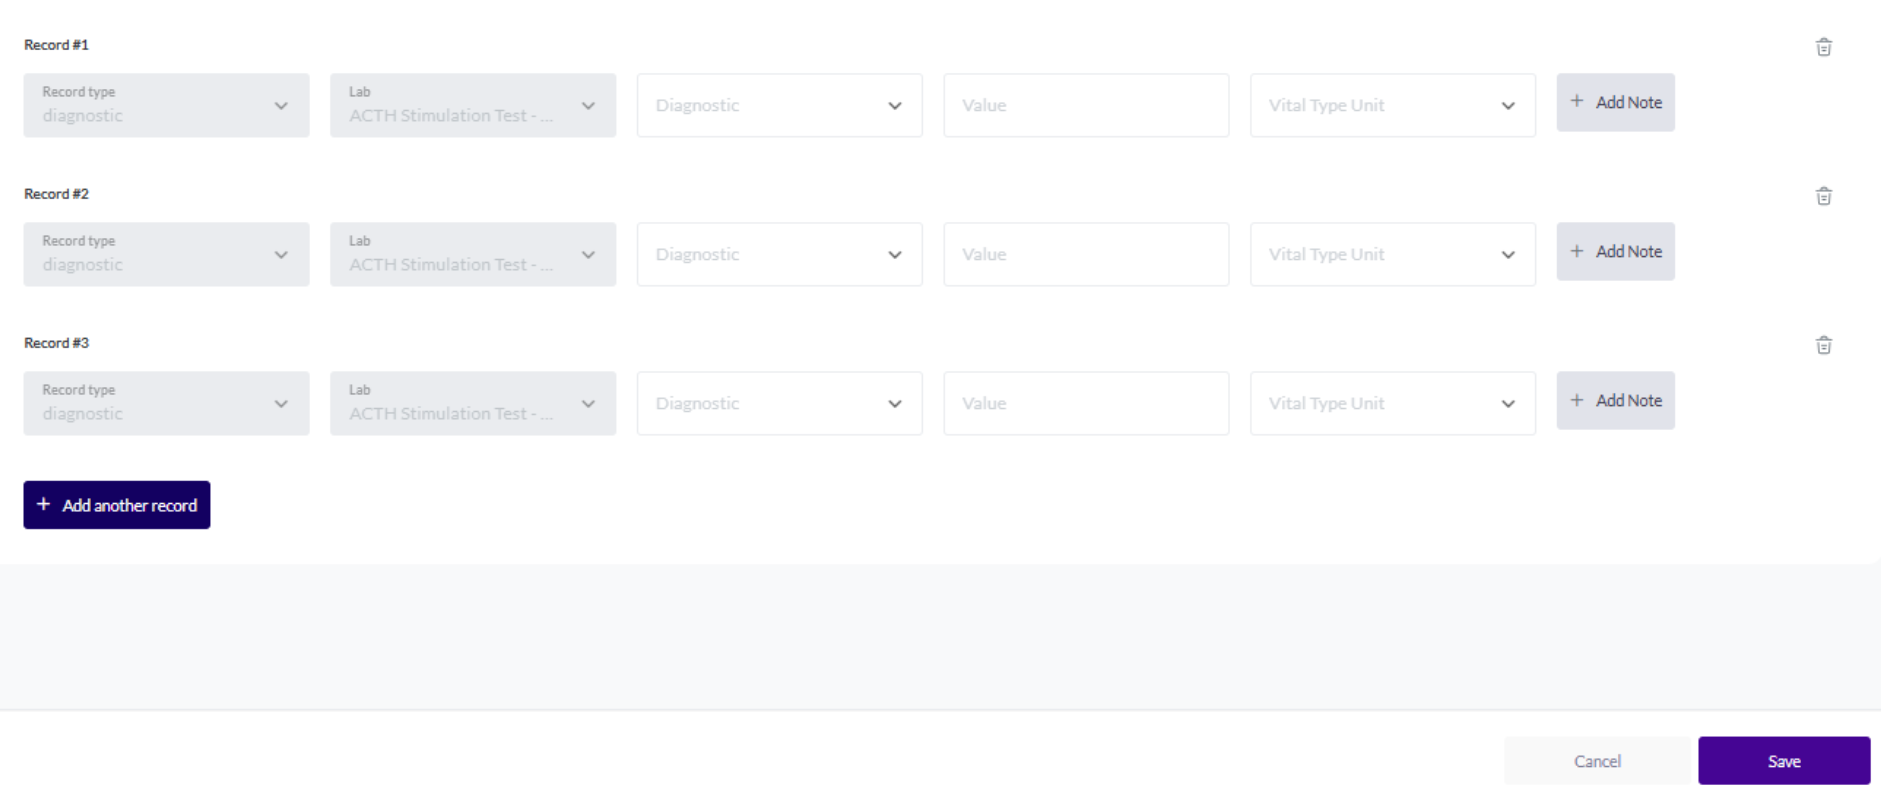Delete Record #1 using trash icon

click(x=1823, y=47)
